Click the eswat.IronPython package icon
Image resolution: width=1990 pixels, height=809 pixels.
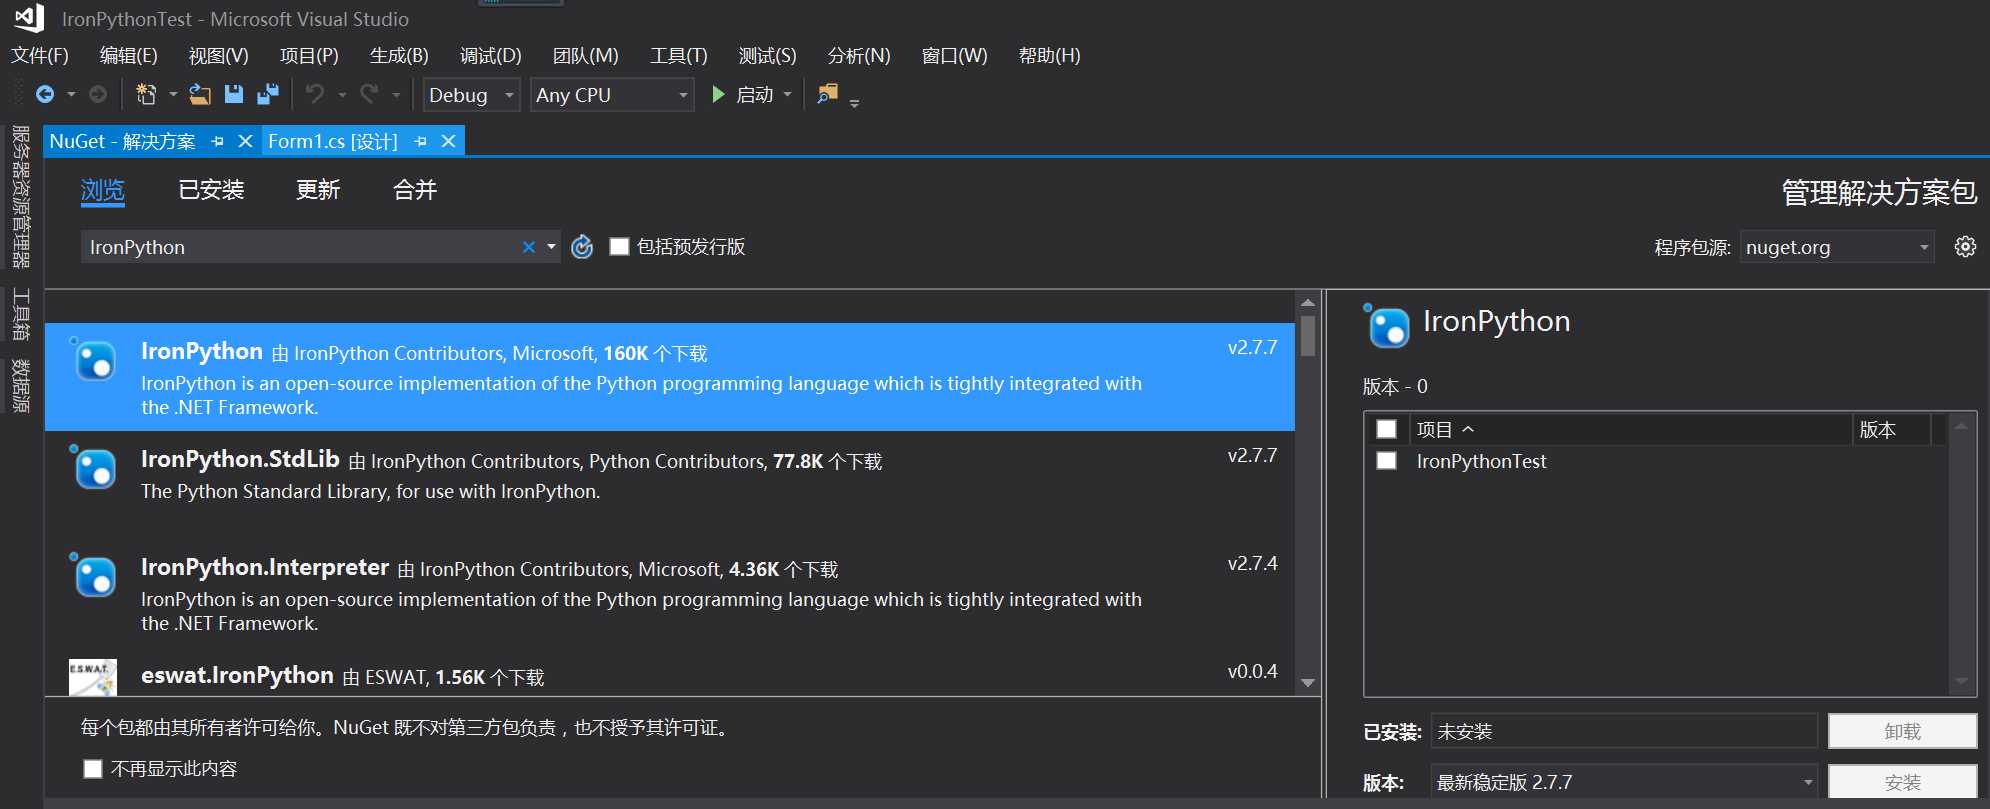pyautogui.click(x=93, y=677)
